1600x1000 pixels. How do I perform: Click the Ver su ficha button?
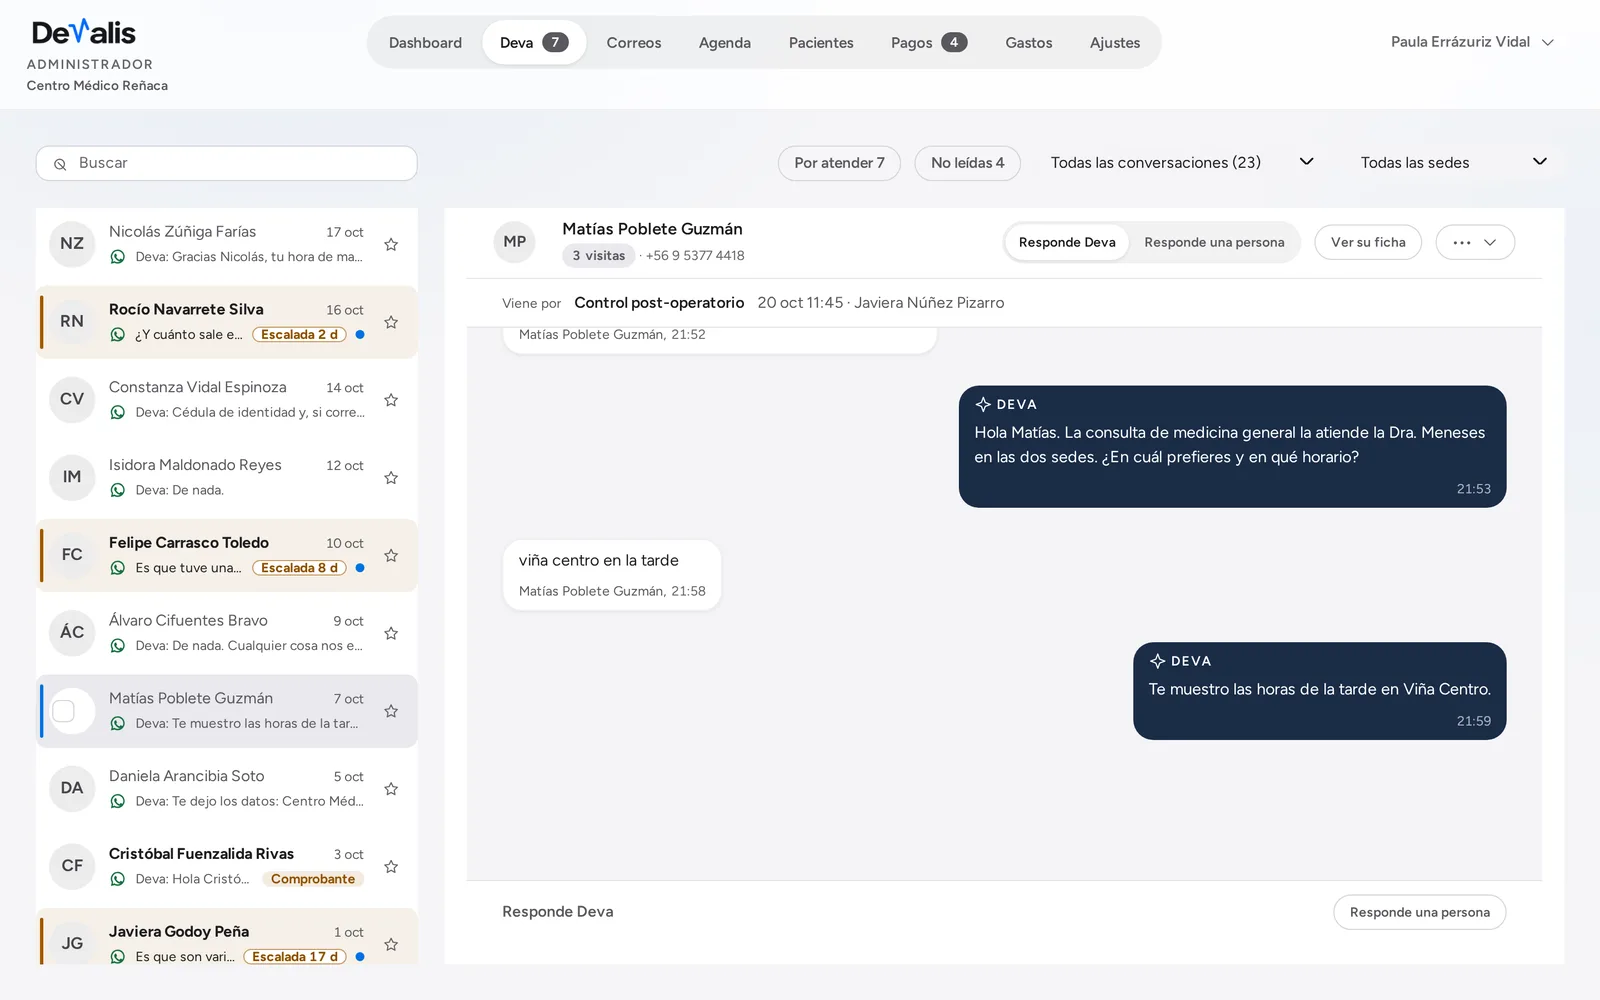coord(1368,242)
